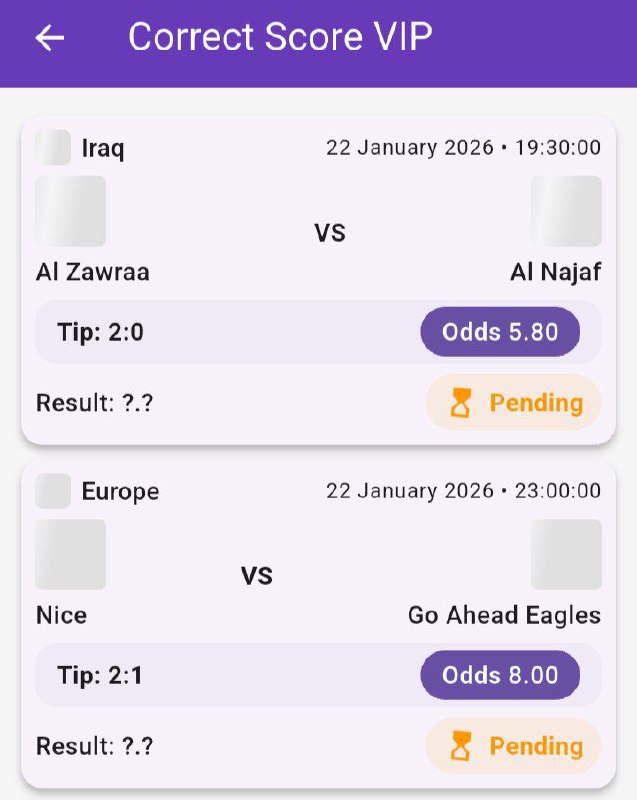Select the Pending status for Al Zawraa match
This screenshot has height=800, width=637.
click(513, 403)
